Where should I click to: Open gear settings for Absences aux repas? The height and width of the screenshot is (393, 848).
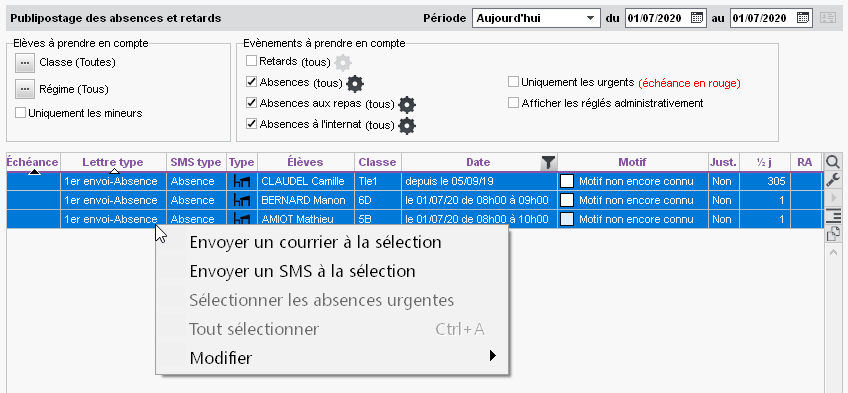[x=407, y=104]
